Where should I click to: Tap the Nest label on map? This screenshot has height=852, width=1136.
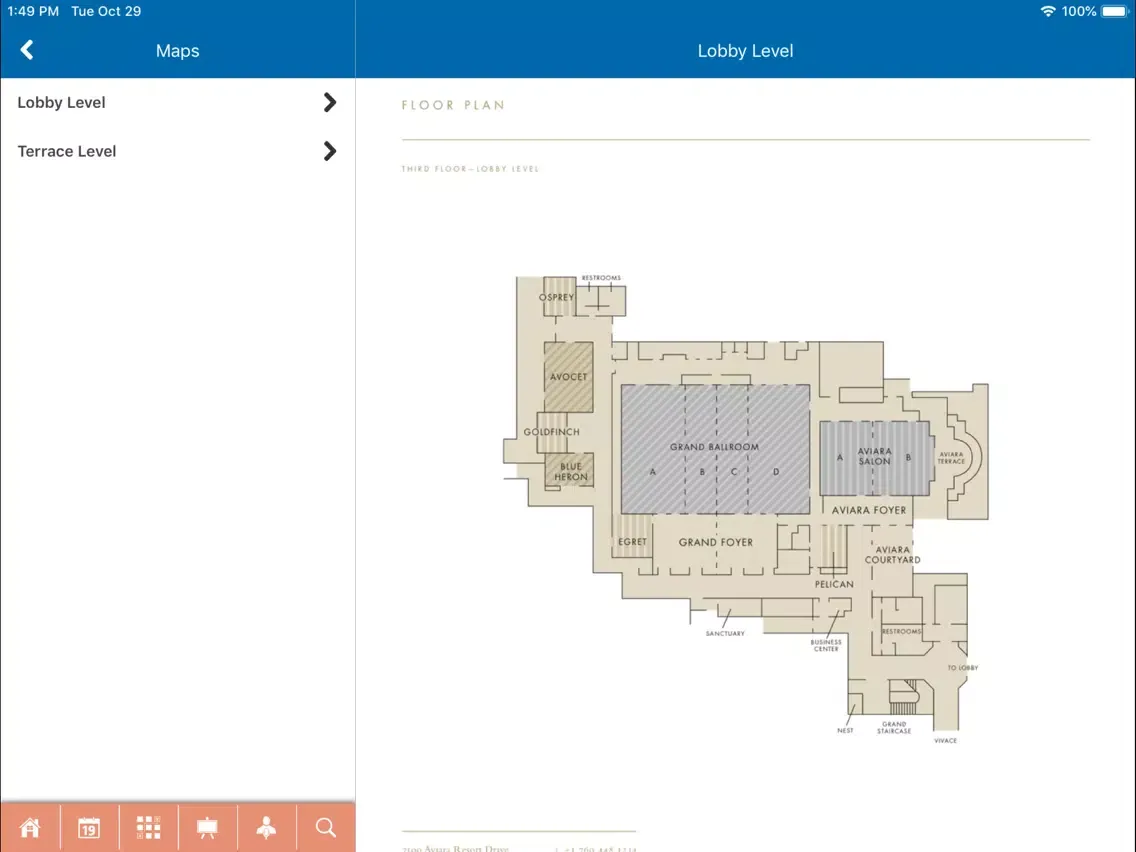pyautogui.click(x=845, y=730)
